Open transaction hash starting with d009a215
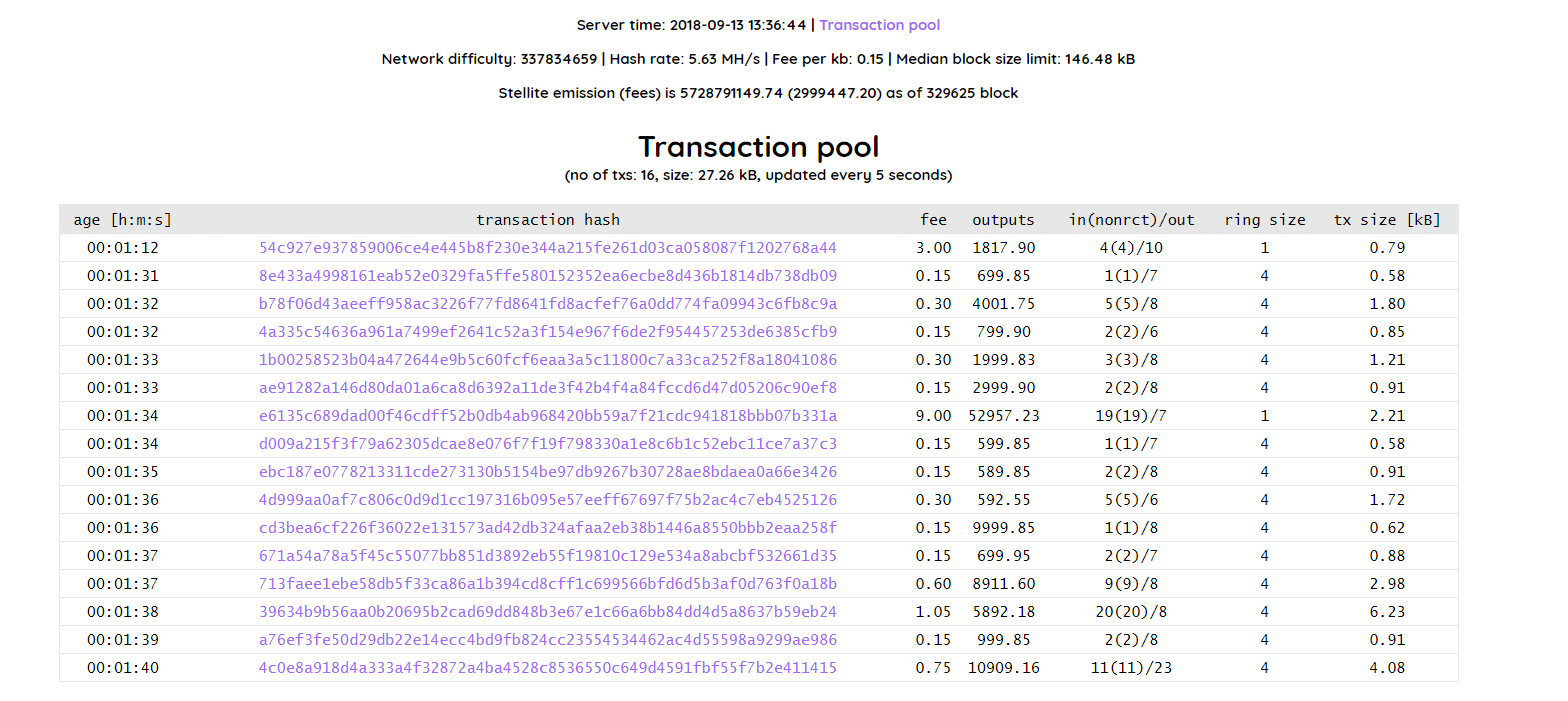The width and height of the screenshot is (1568, 701). tap(548, 444)
